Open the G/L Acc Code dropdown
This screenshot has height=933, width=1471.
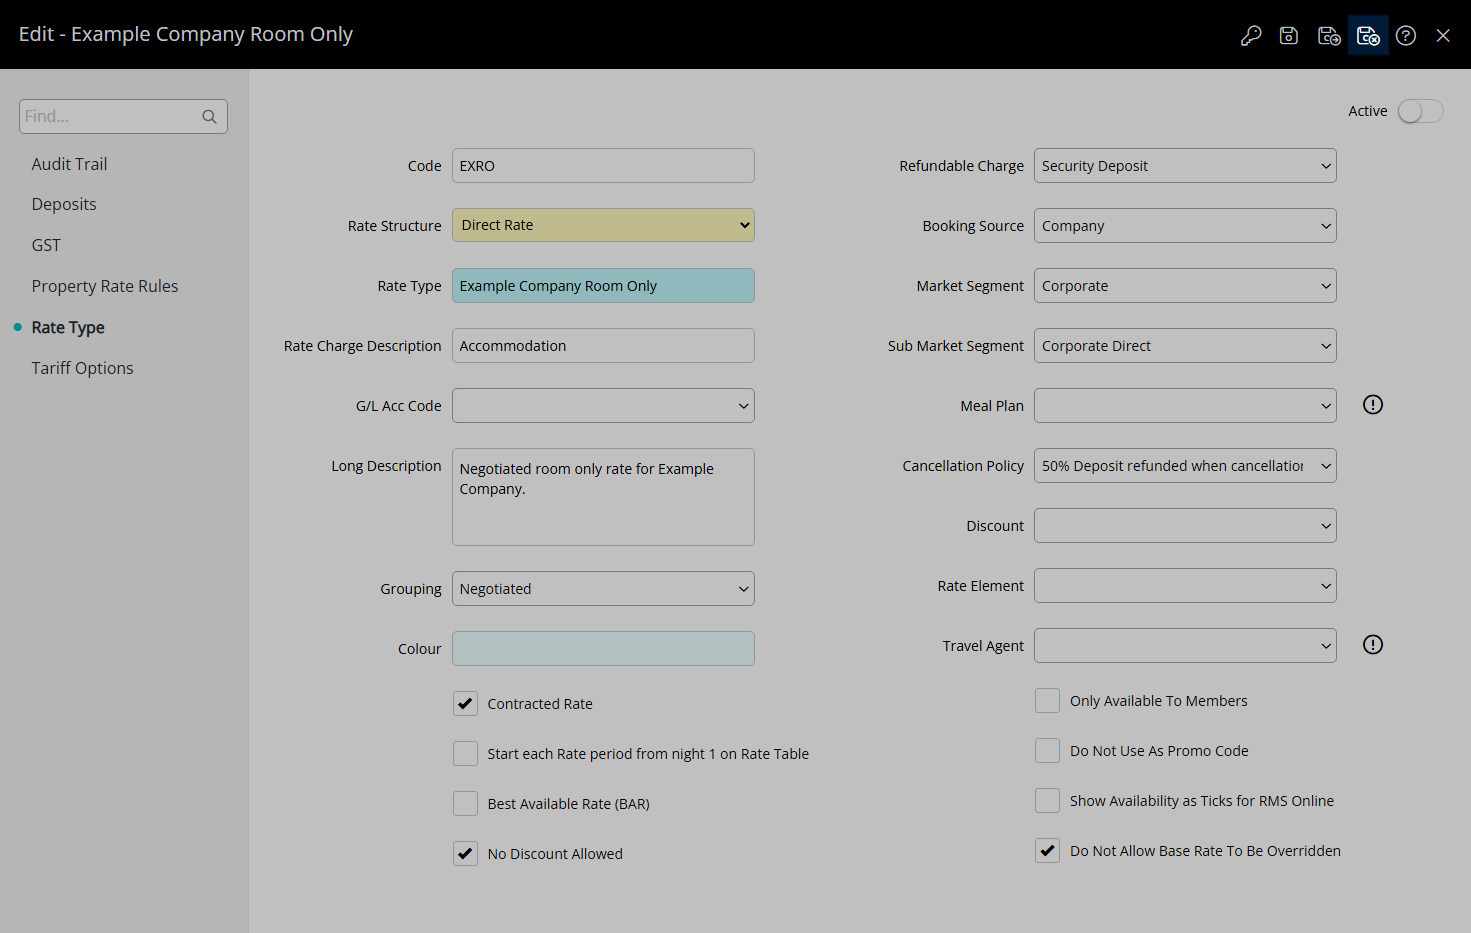click(603, 406)
